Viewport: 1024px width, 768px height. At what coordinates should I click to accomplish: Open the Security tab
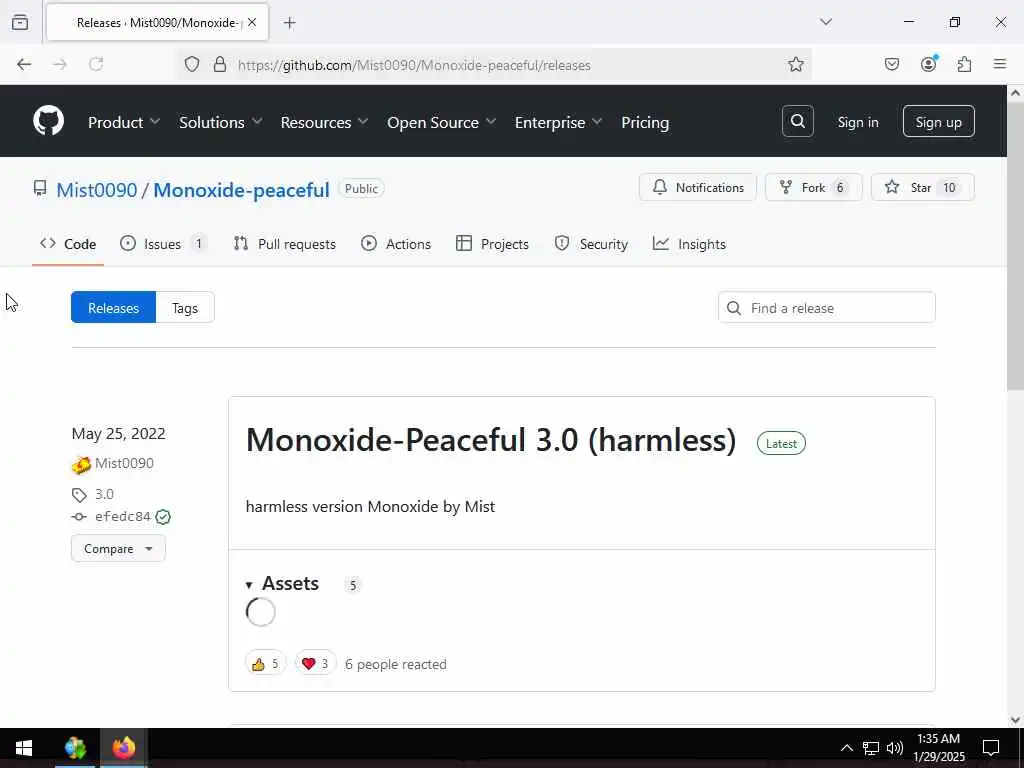[591, 244]
